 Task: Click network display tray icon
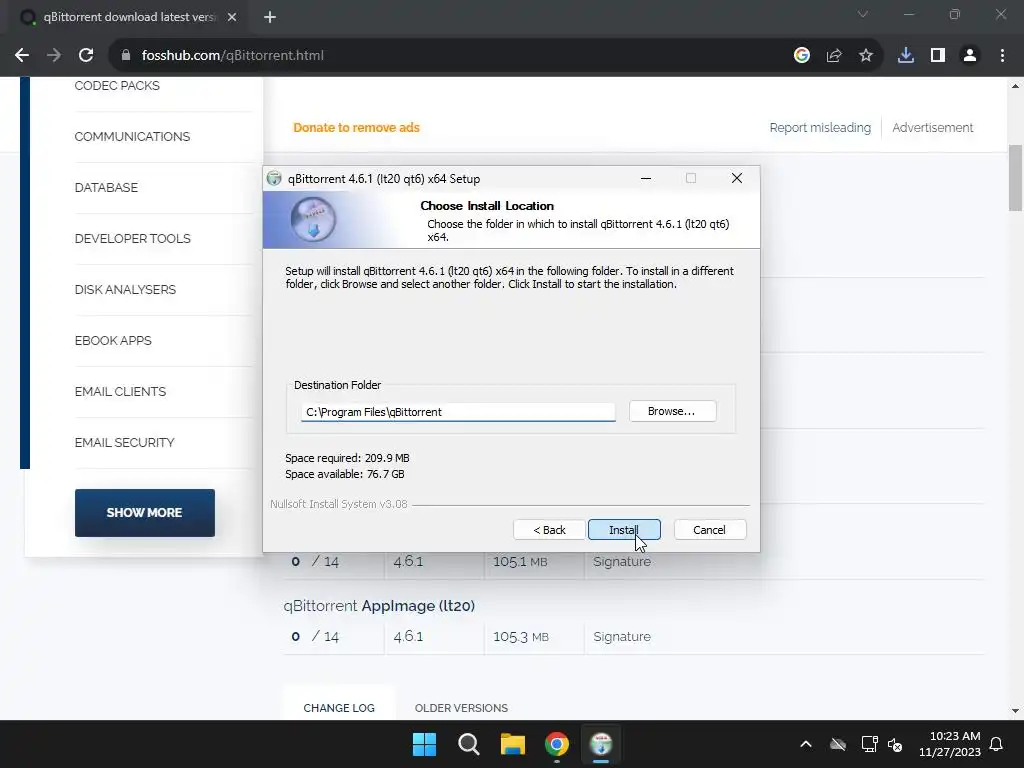(869, 744)
